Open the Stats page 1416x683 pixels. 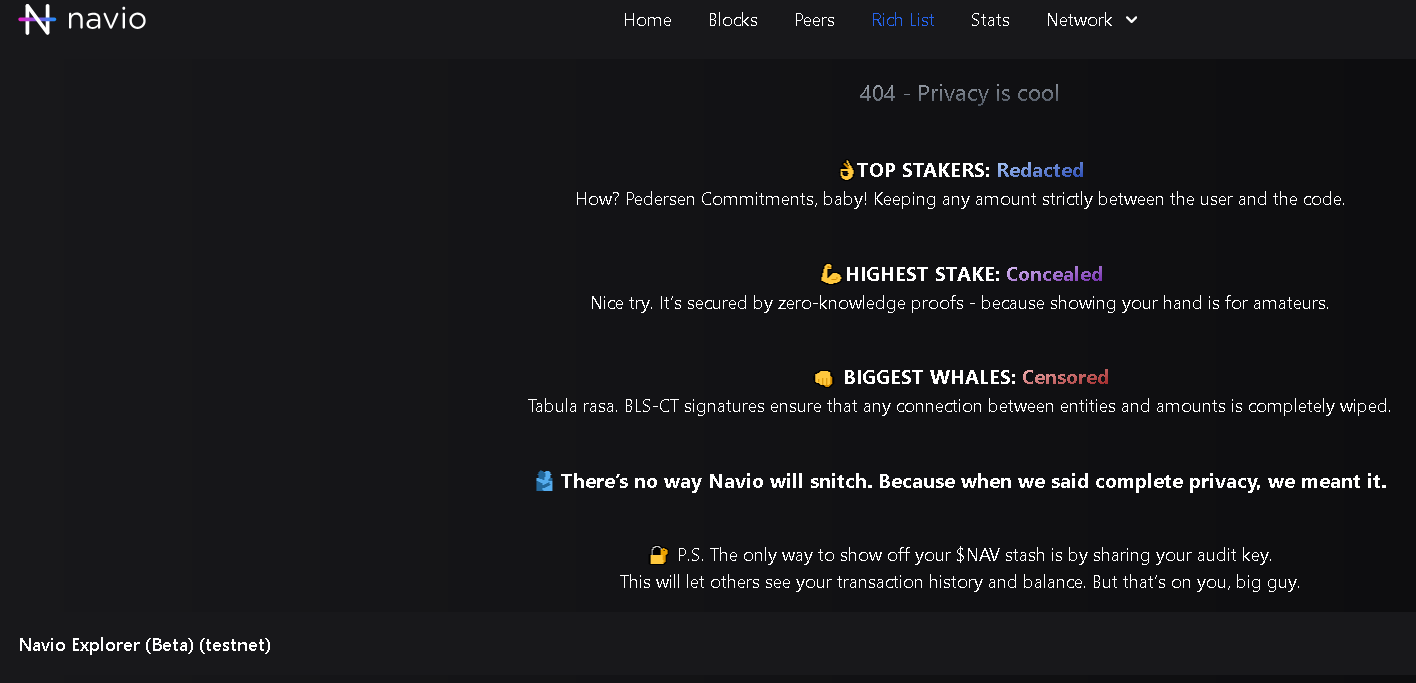990,20
